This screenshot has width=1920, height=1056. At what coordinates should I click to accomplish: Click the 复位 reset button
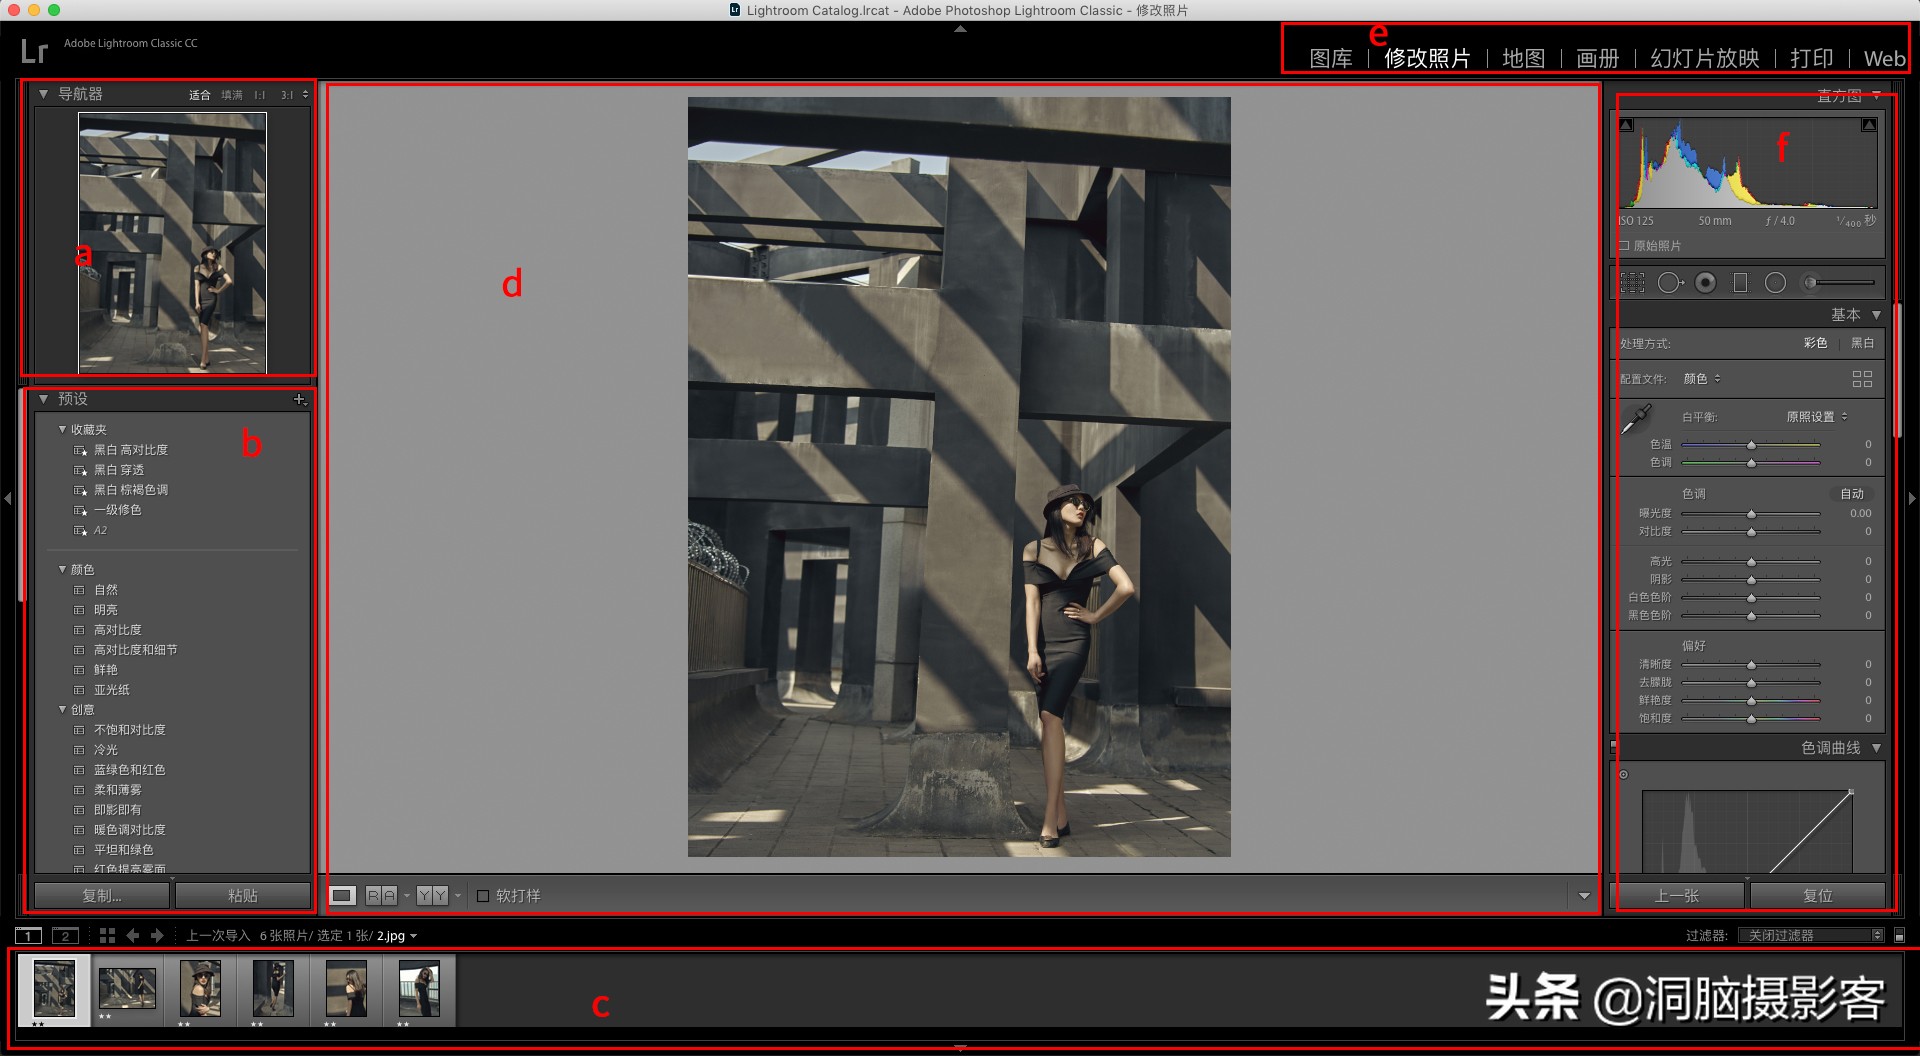pos(1817,896)
